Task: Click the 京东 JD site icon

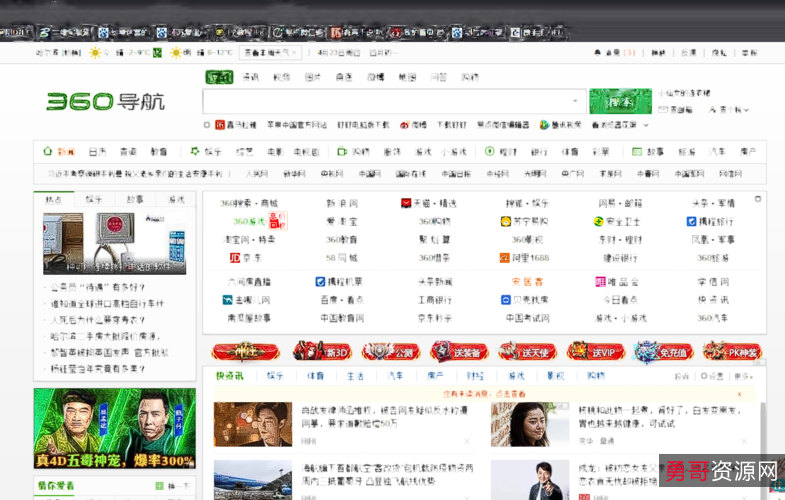Action: click(x=235, y=258)
